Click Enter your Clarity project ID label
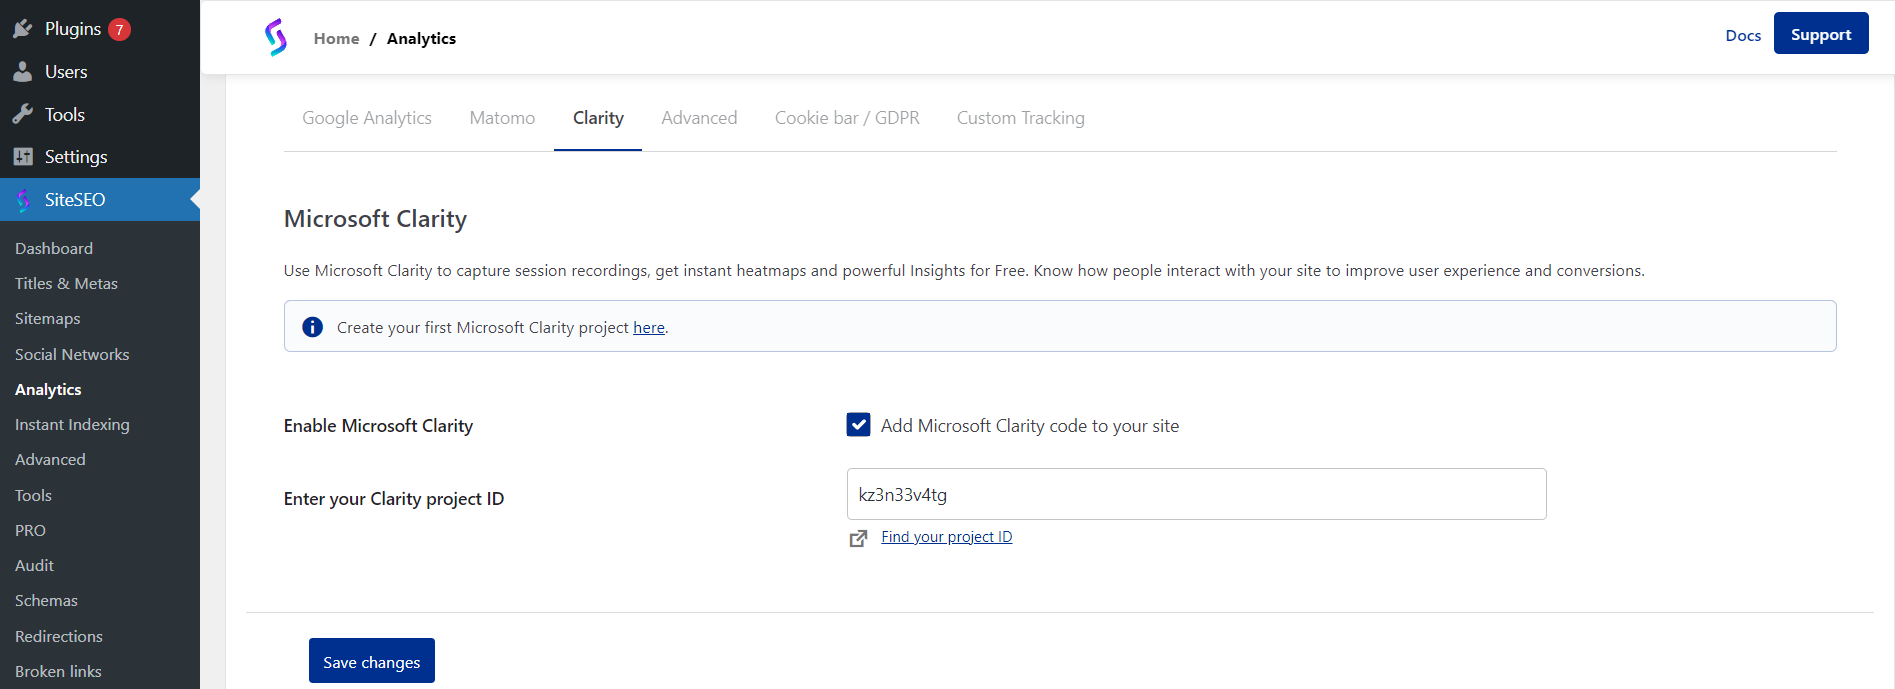Screen dimensions: 1895x689 tap(394, 499)
